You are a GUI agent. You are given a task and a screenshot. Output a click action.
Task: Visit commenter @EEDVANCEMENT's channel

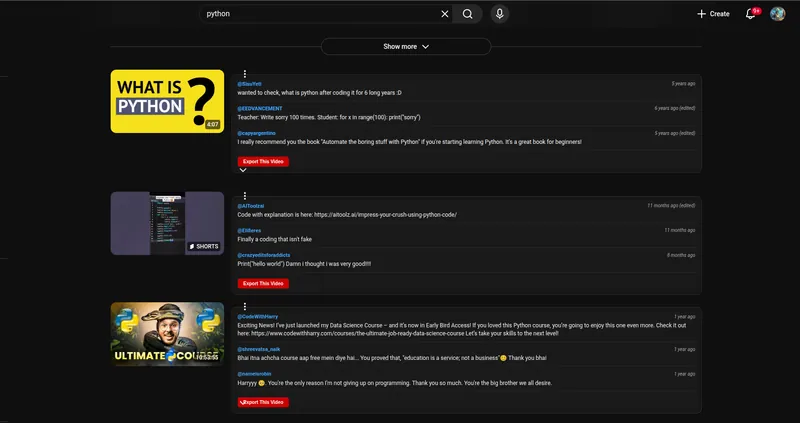(260, 108)
